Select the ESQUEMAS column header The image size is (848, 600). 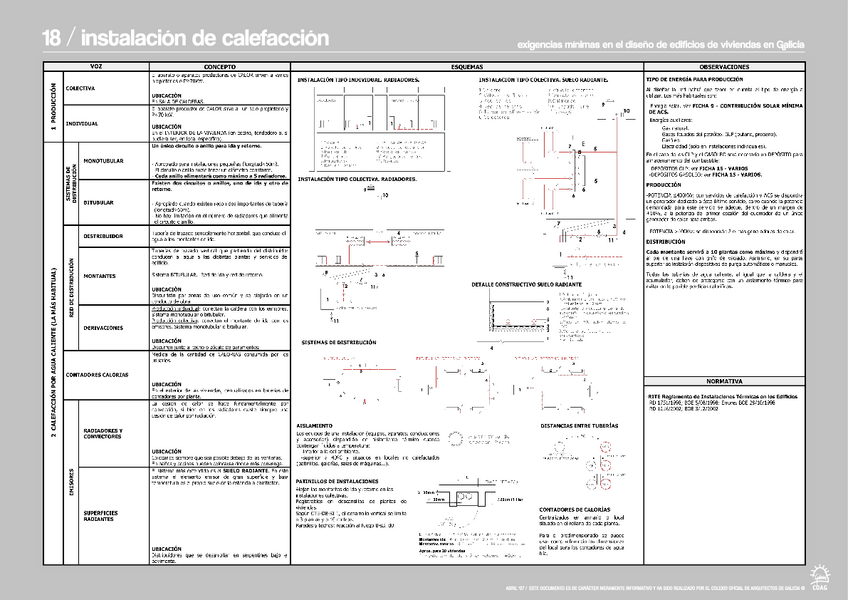[x=466, y=65]
